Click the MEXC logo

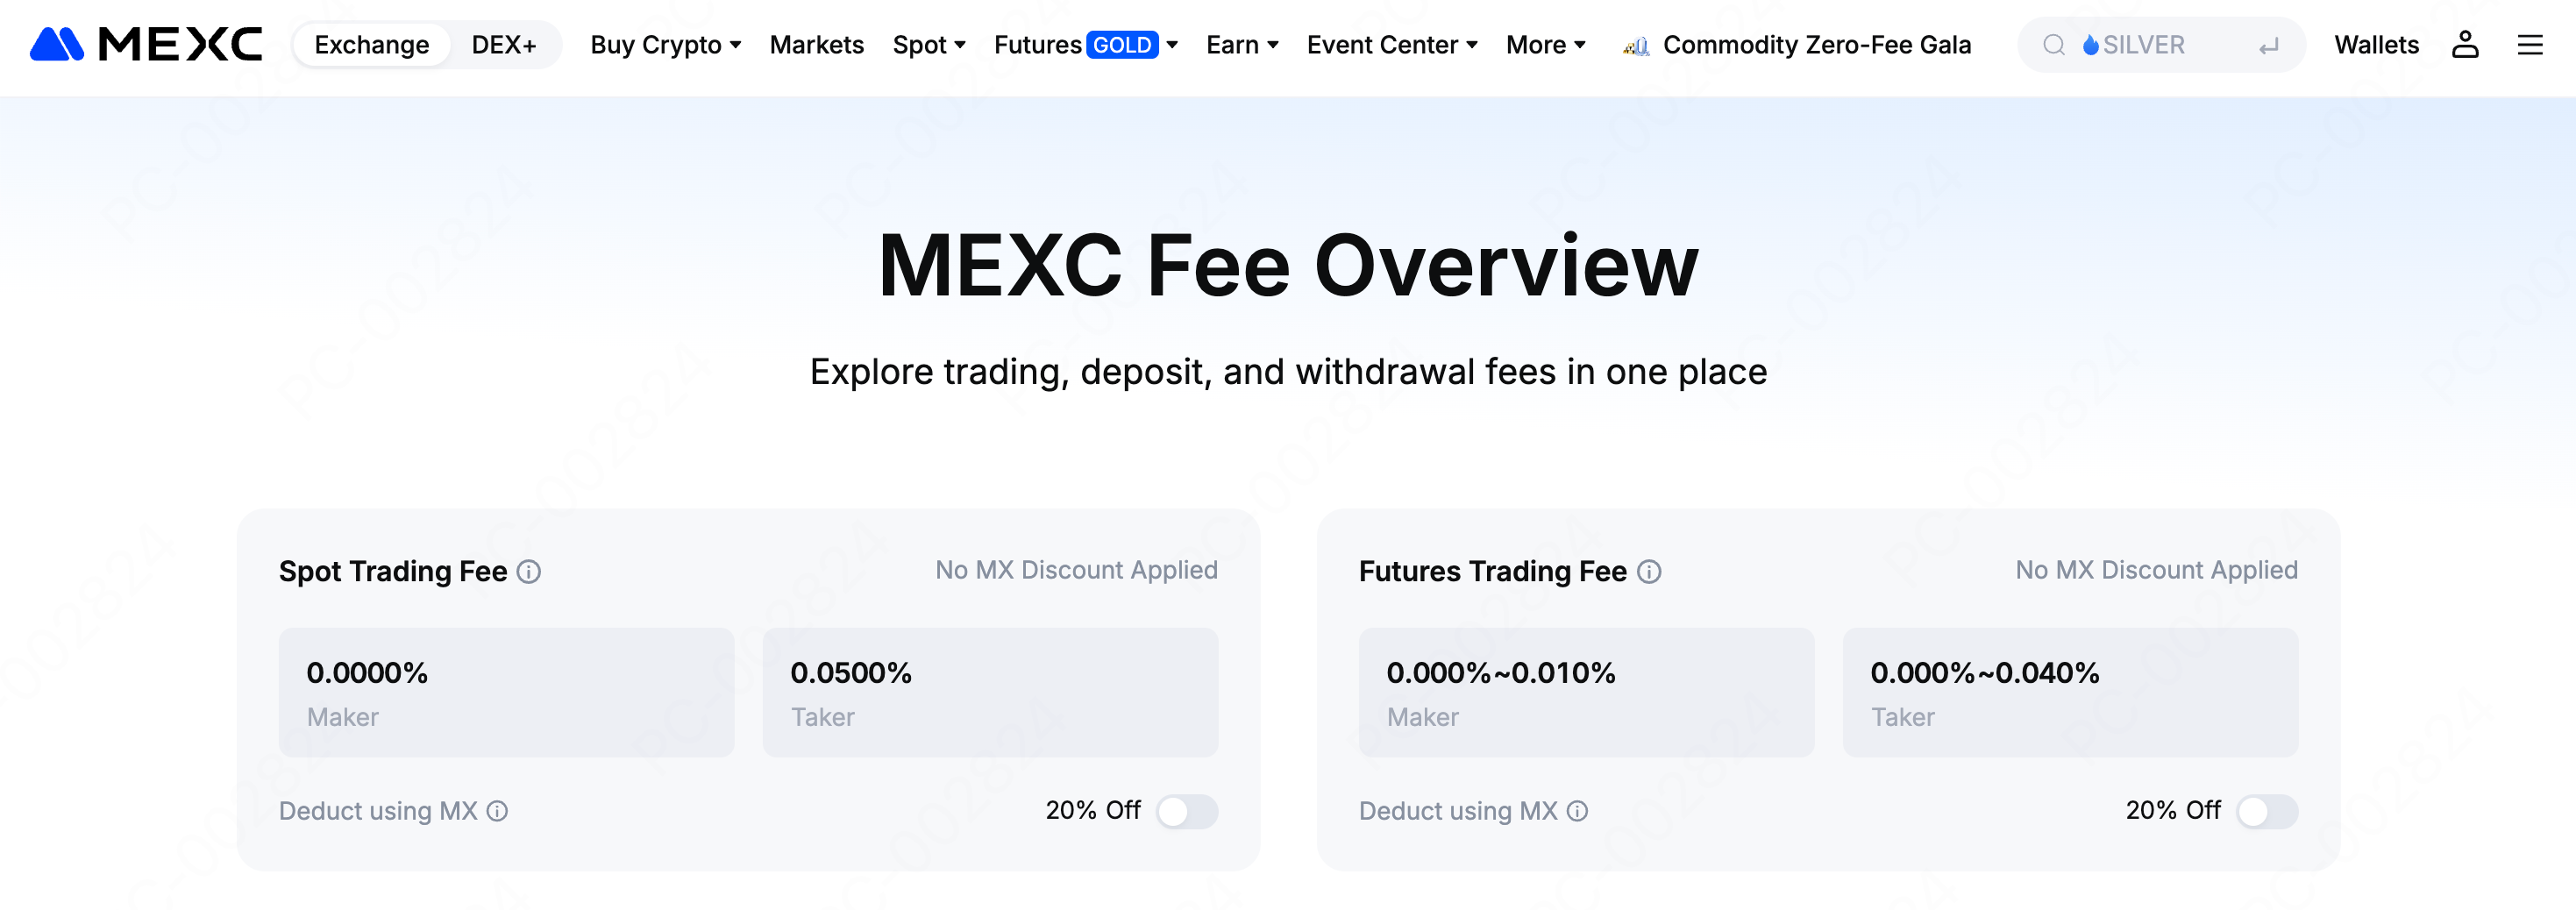[x=146, y=45]
